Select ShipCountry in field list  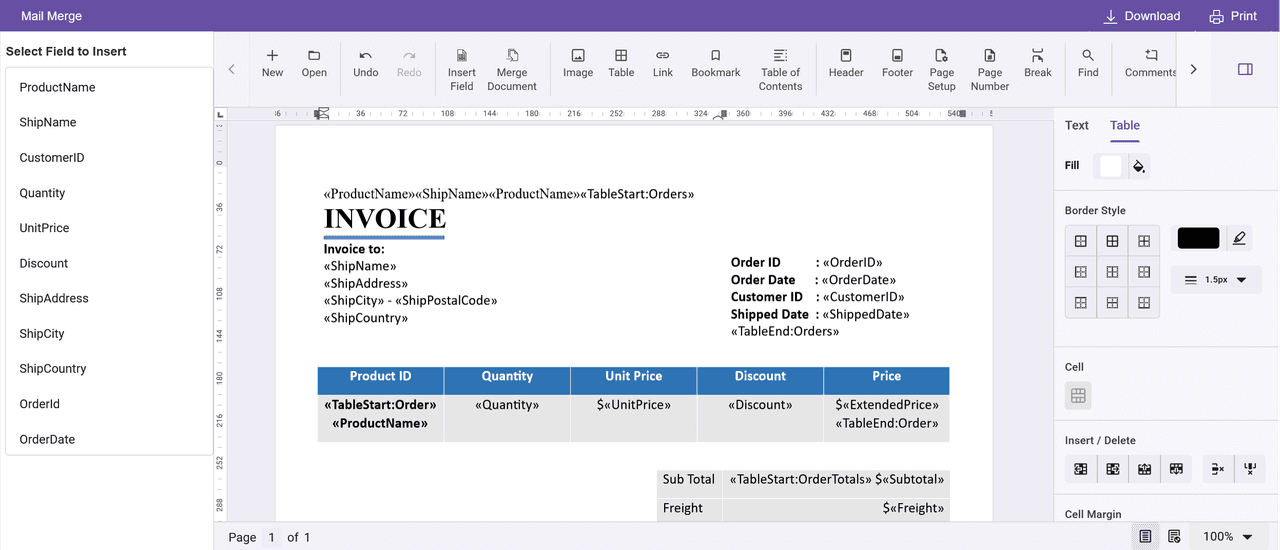tap(109, 368)
